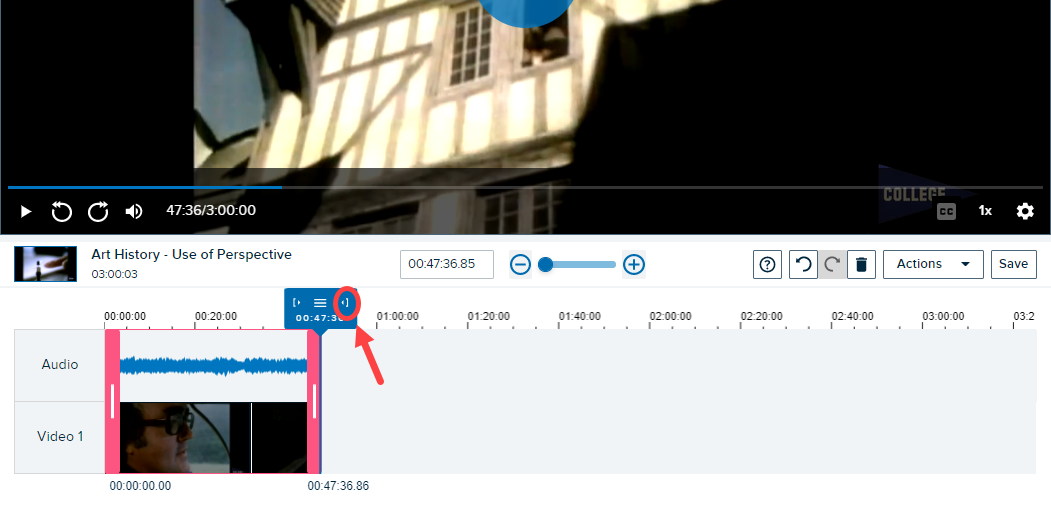The width and height of the screenshot is (1051, 516).
Task: Mute the player volume
Action: click(x=134, y=212)
